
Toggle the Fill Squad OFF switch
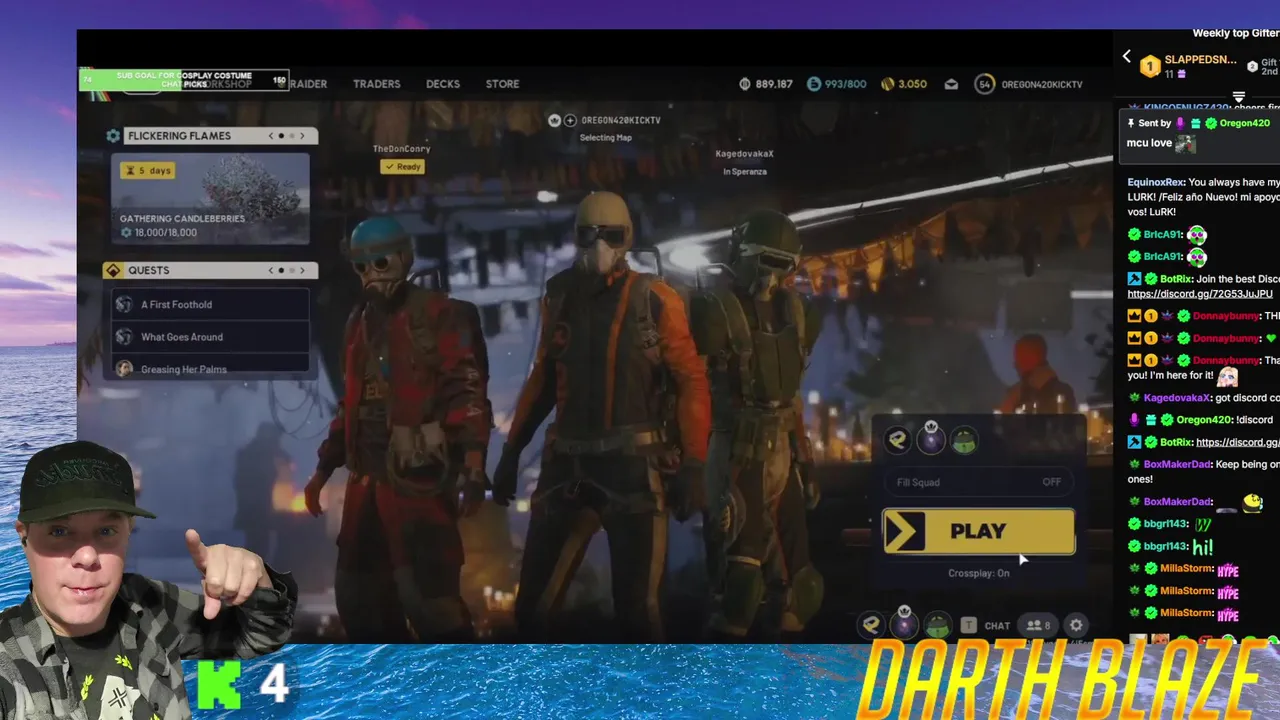[x=978, y=482]
